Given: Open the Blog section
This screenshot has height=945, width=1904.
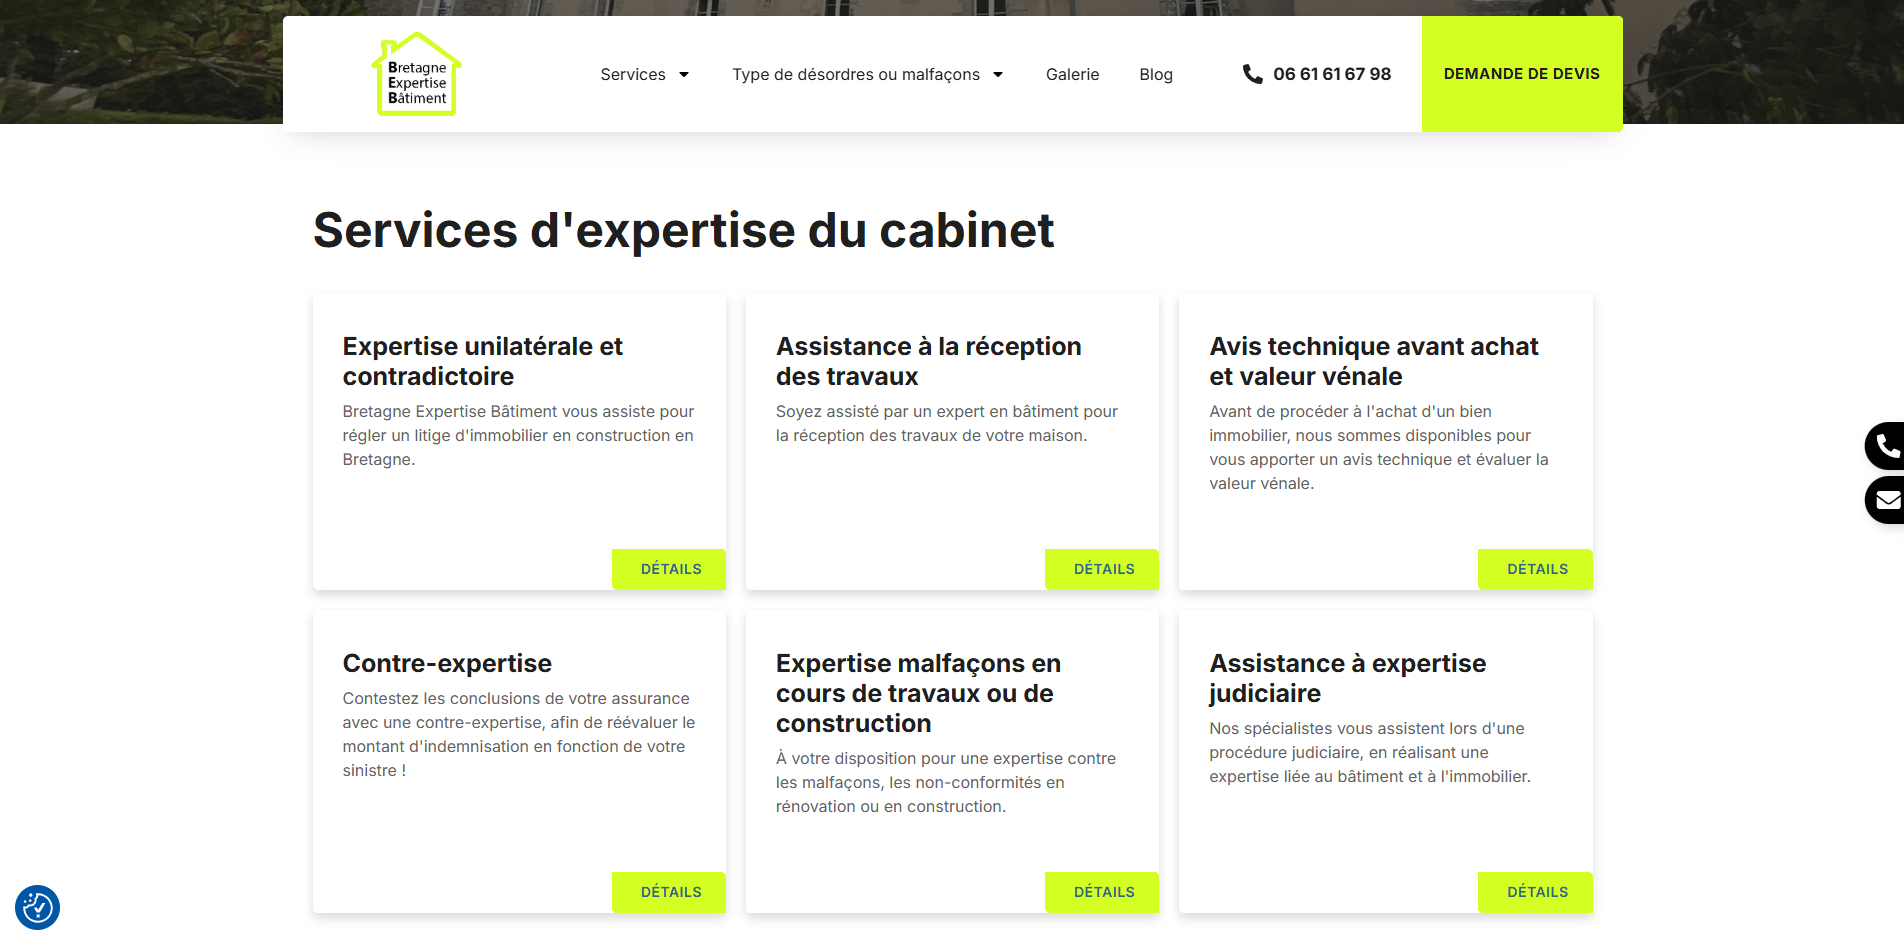Looking at the screenshot, I should click(x=1155, y=74).
